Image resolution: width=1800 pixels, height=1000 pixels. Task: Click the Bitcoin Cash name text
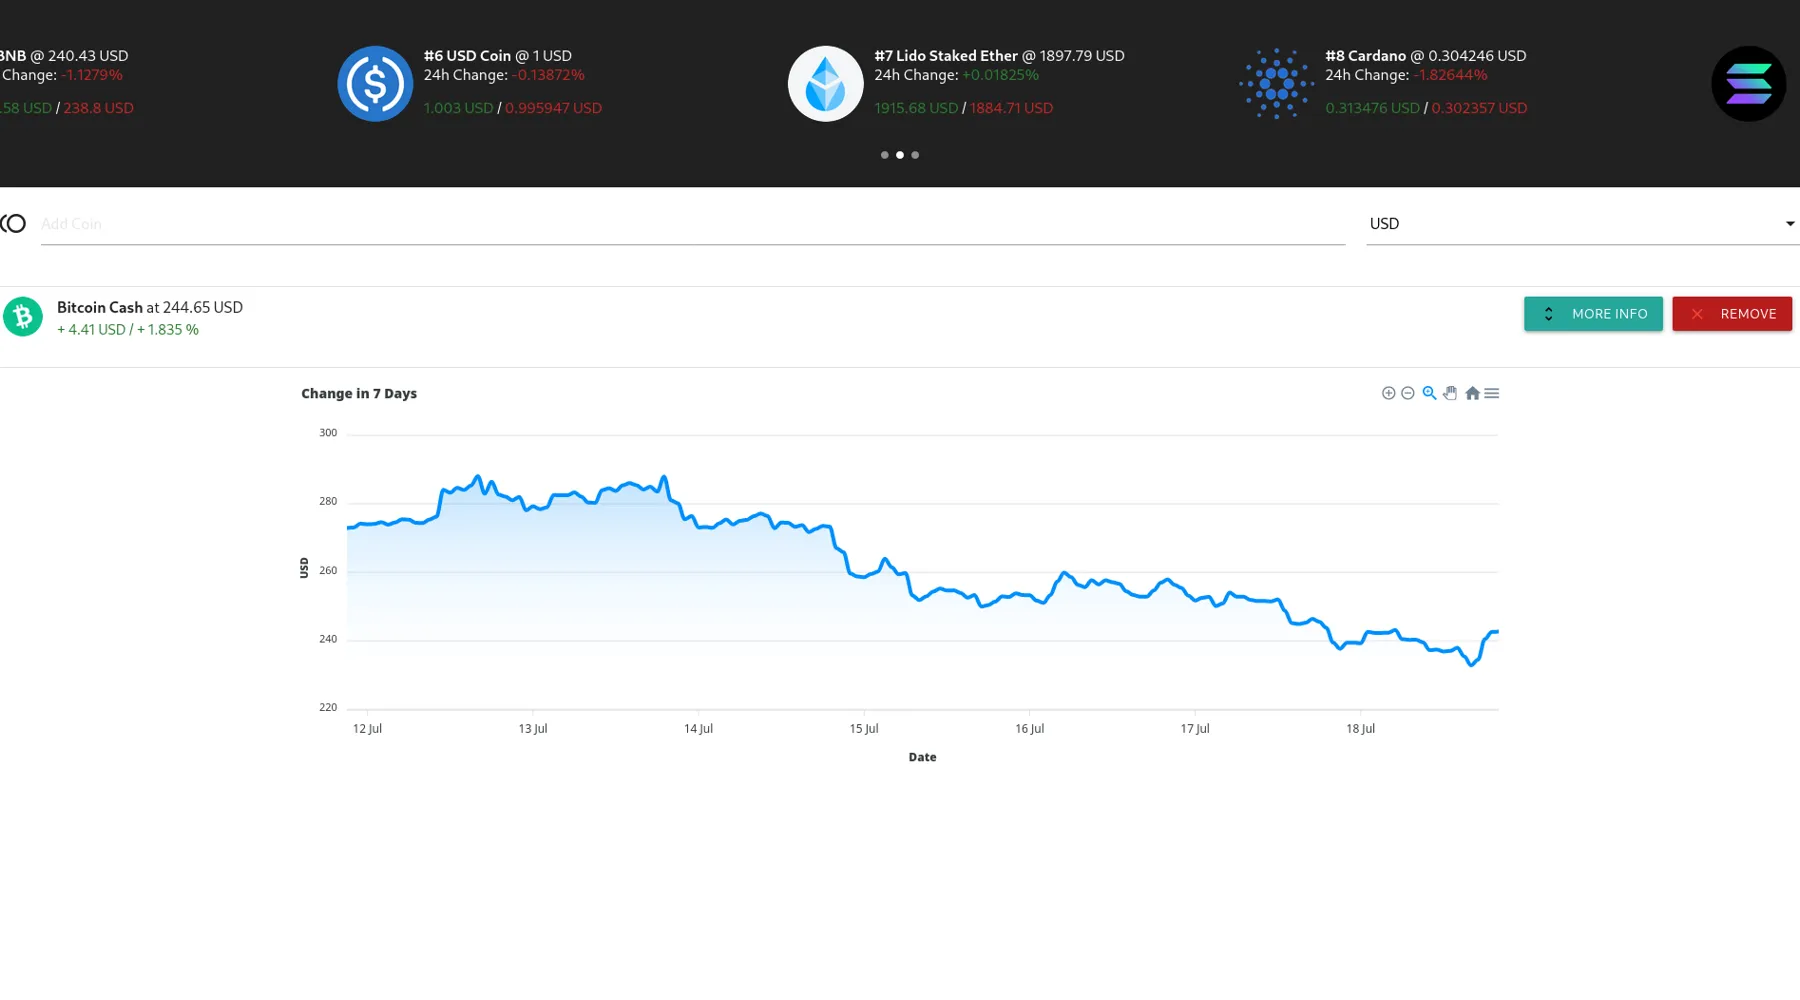(100, 308)
